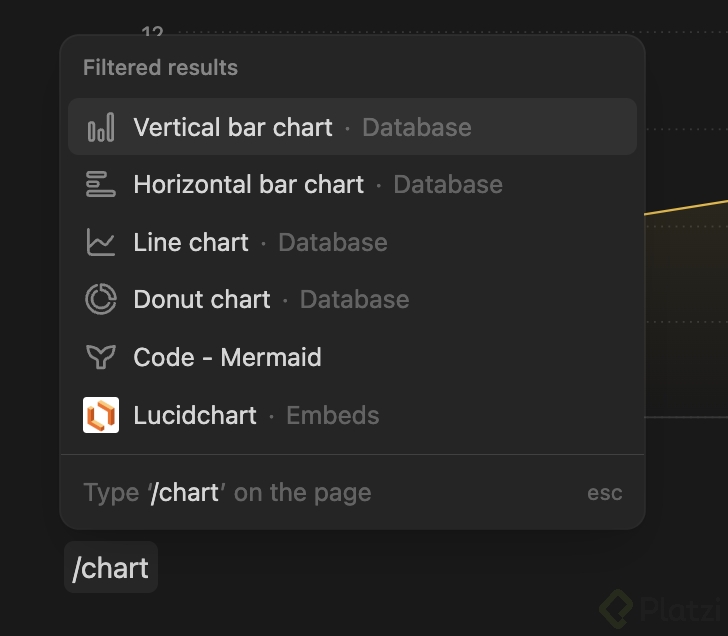Click the /chart slash command text field

[111, 568]
